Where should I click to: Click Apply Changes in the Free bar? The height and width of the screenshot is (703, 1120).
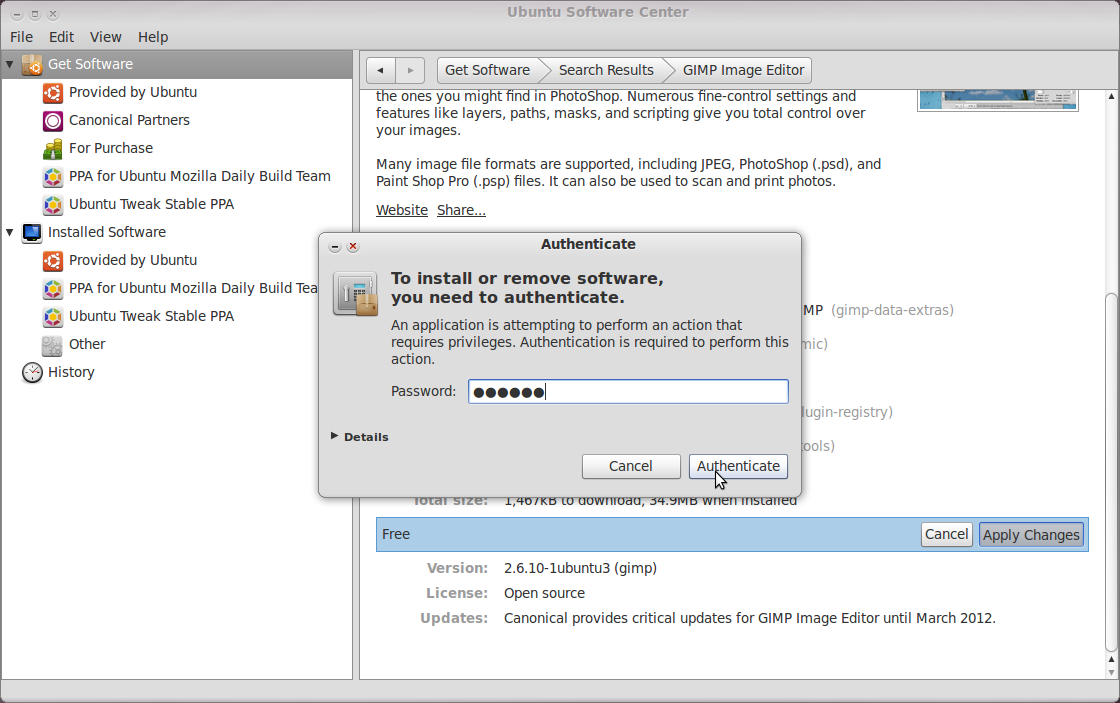click(x=1031, y=535)
